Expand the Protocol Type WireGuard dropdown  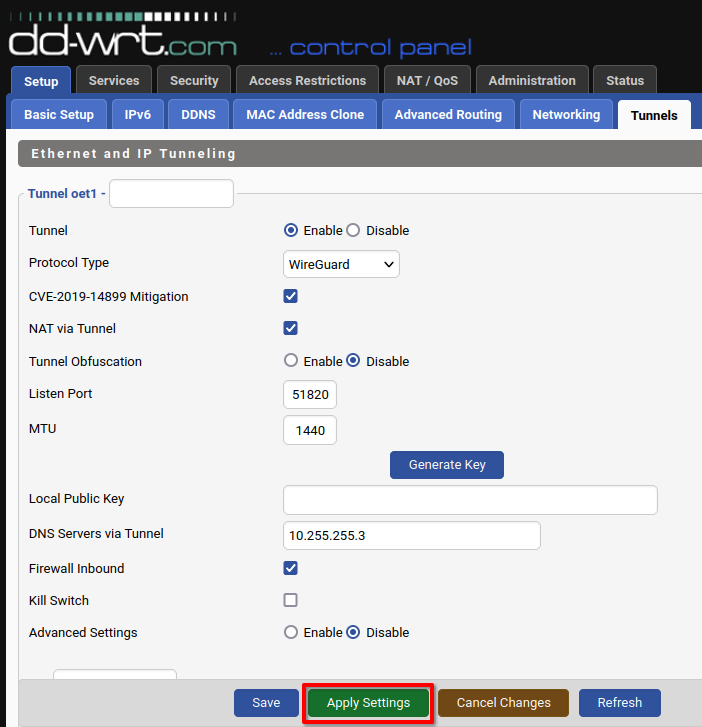342,264
